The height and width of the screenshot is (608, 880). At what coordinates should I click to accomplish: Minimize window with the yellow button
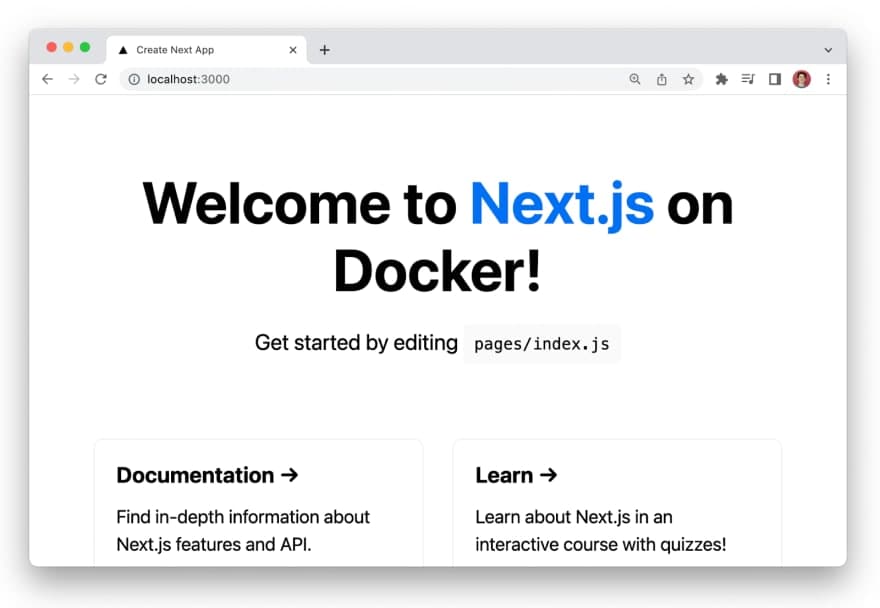click(68, 47)
